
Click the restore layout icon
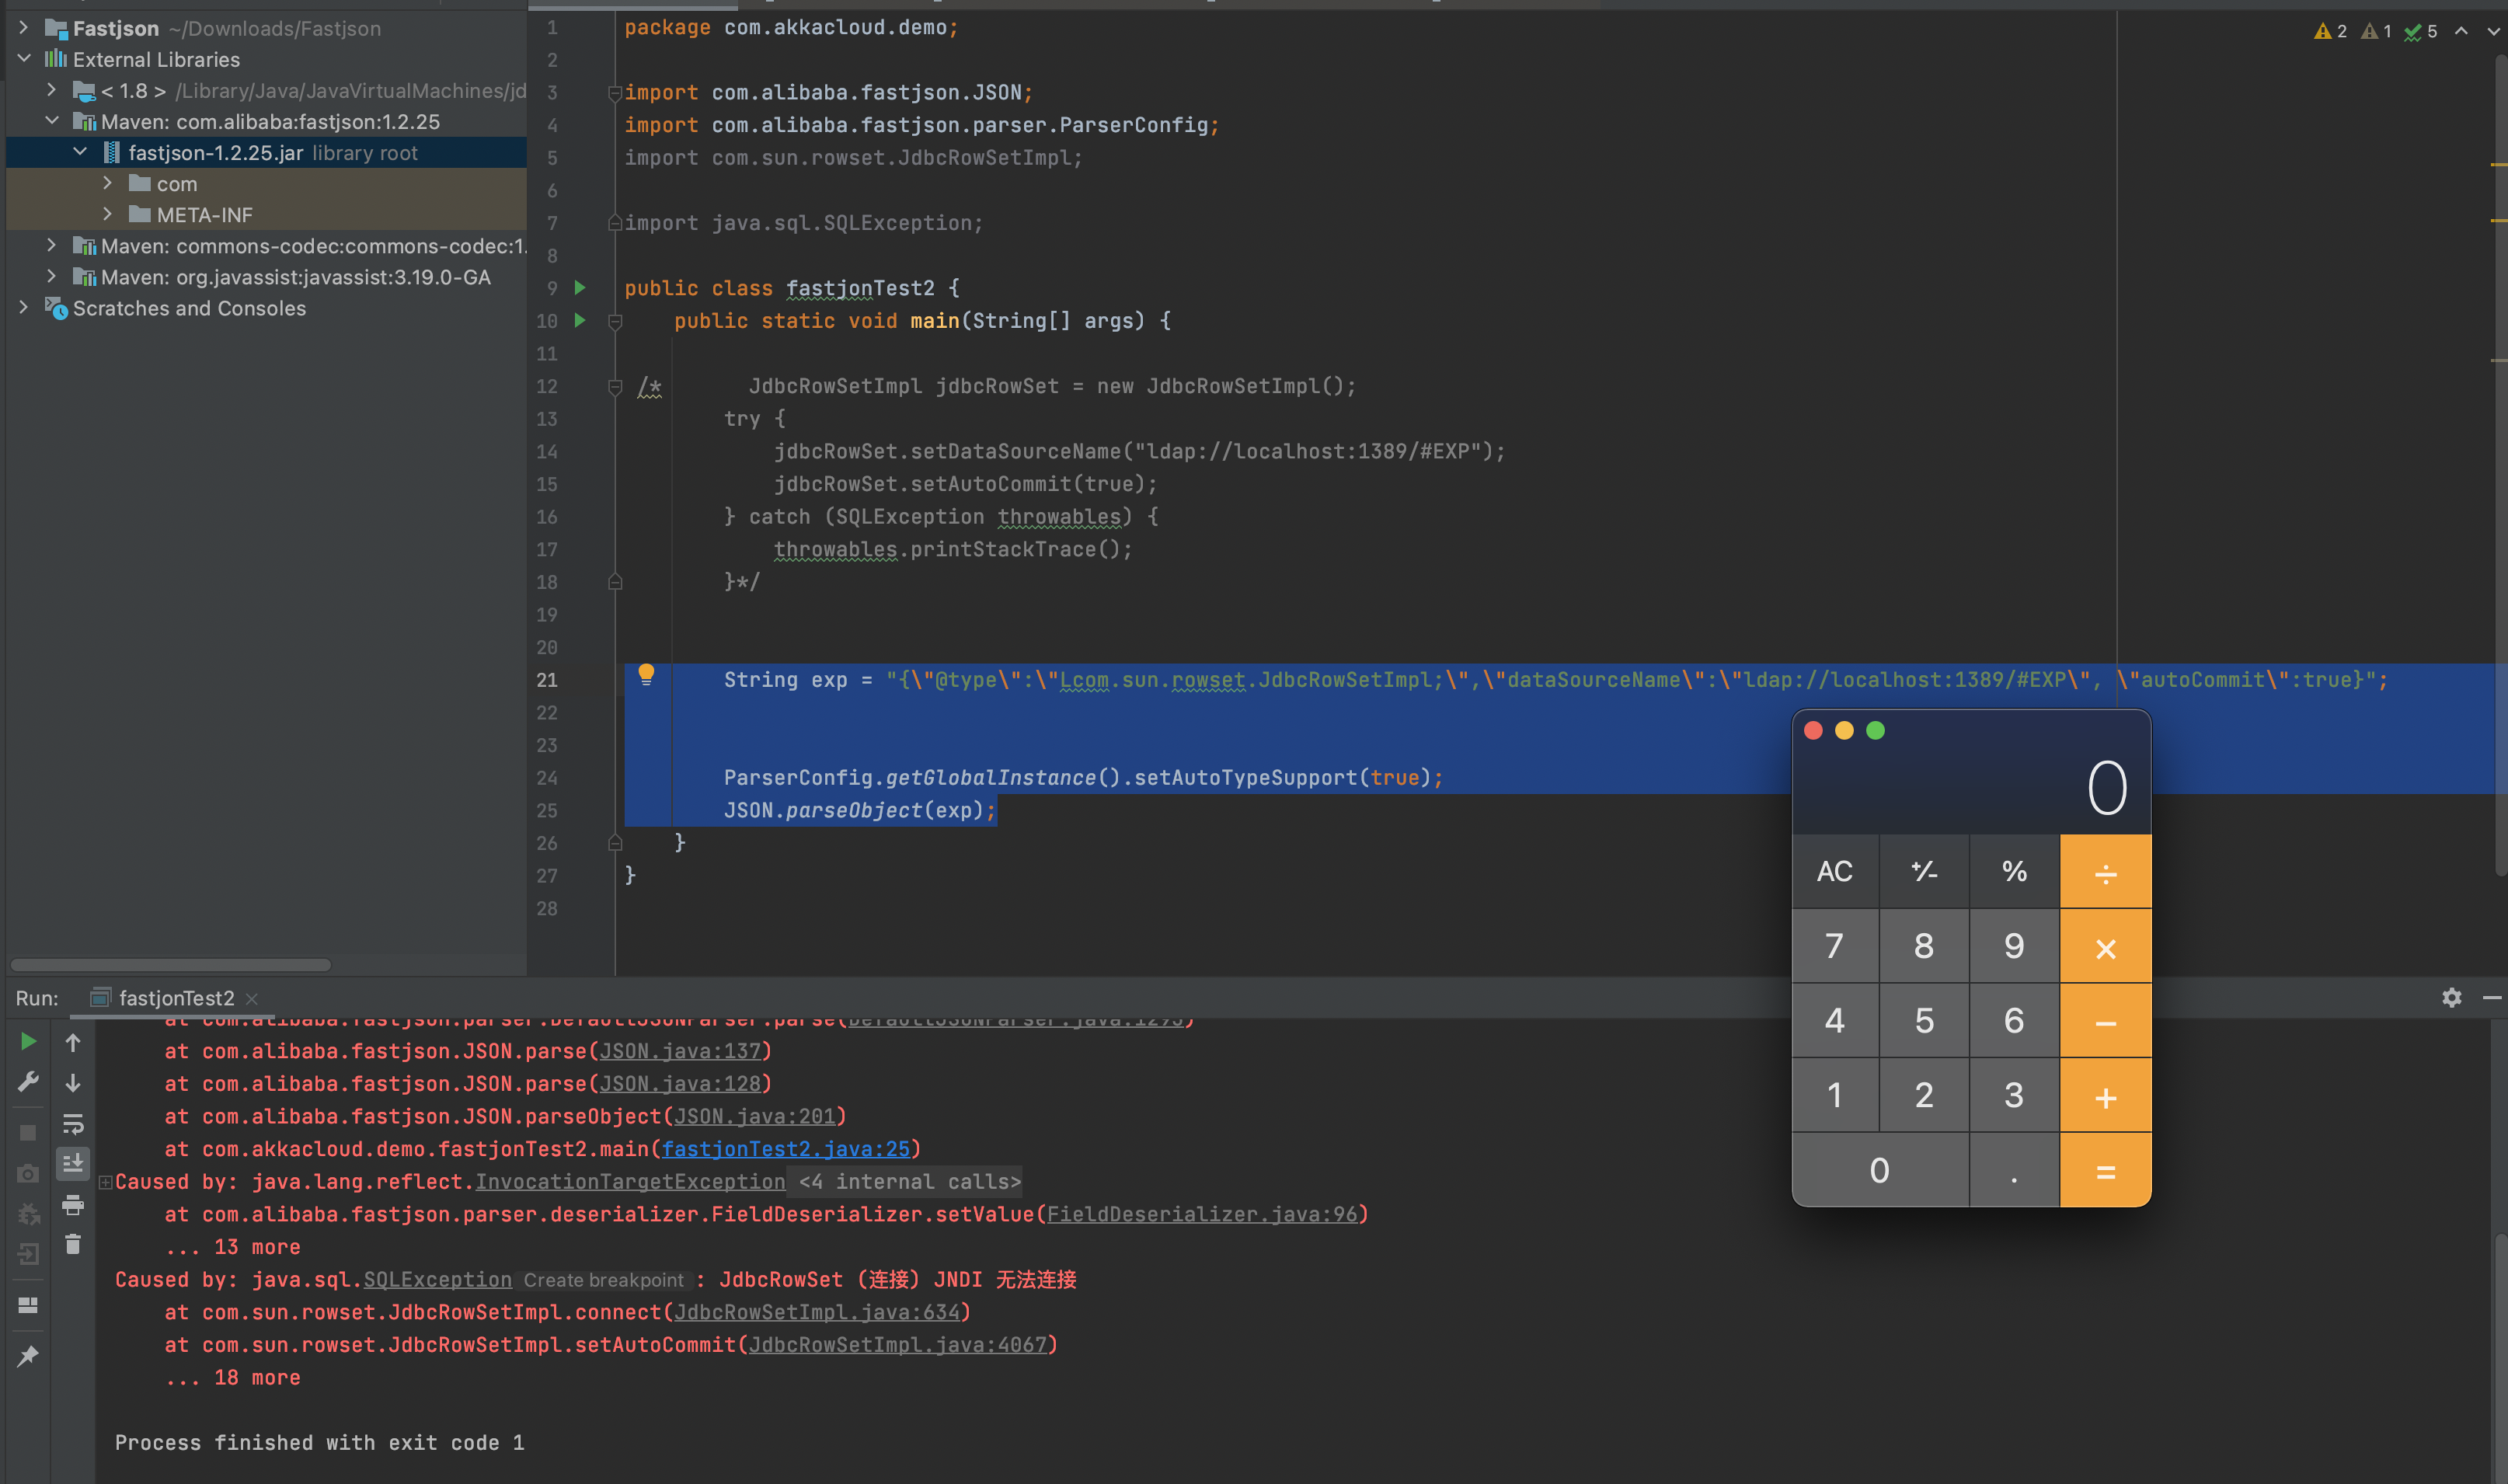pos(28,1305)
